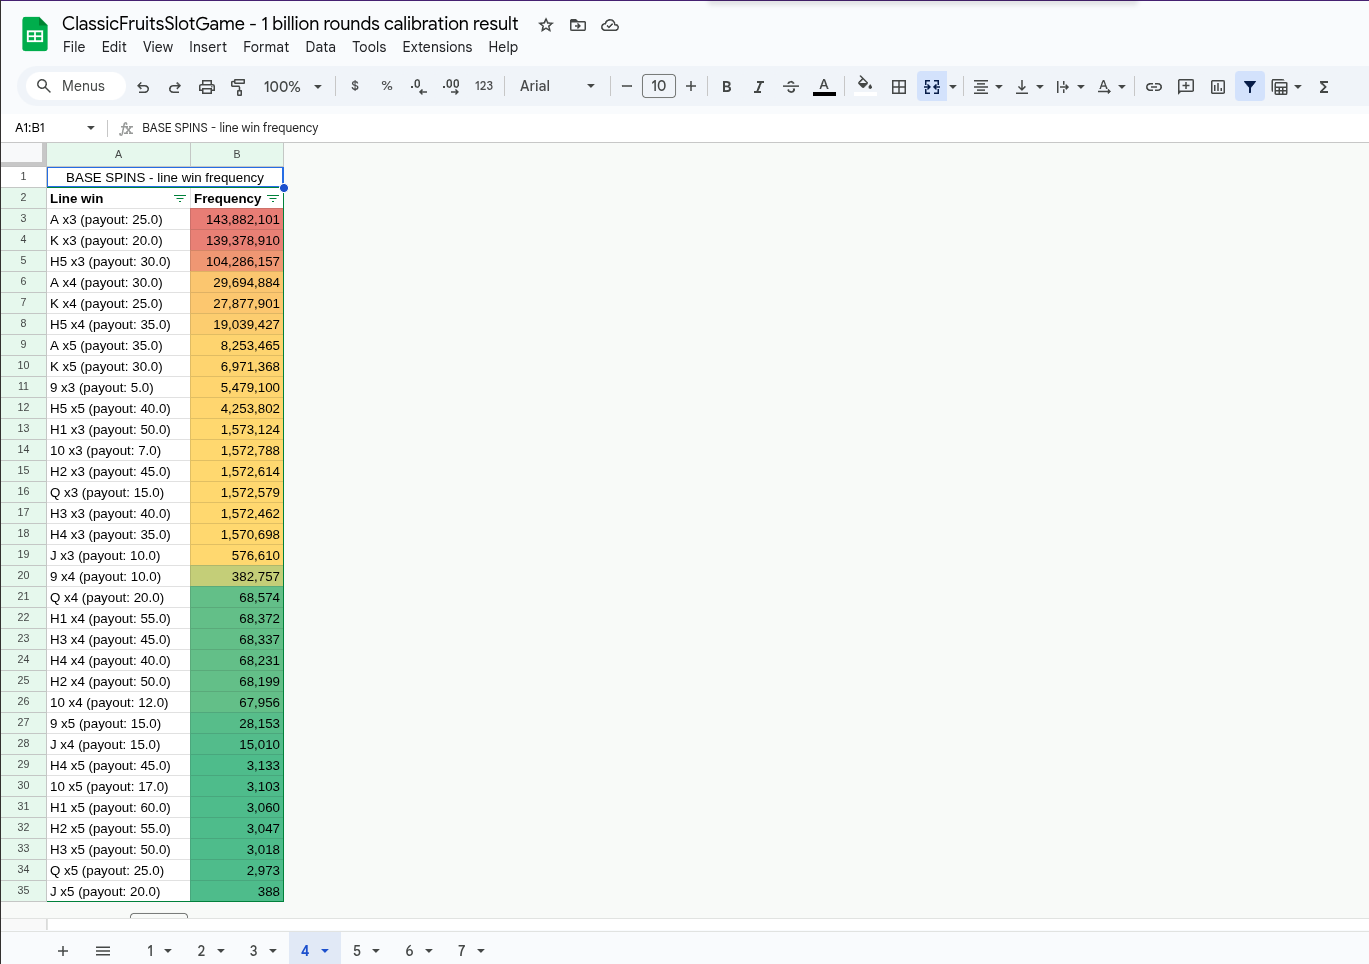This screenshot has height=964, width=1369.
Task: Search the Menus box
Action: click(76, 86)
